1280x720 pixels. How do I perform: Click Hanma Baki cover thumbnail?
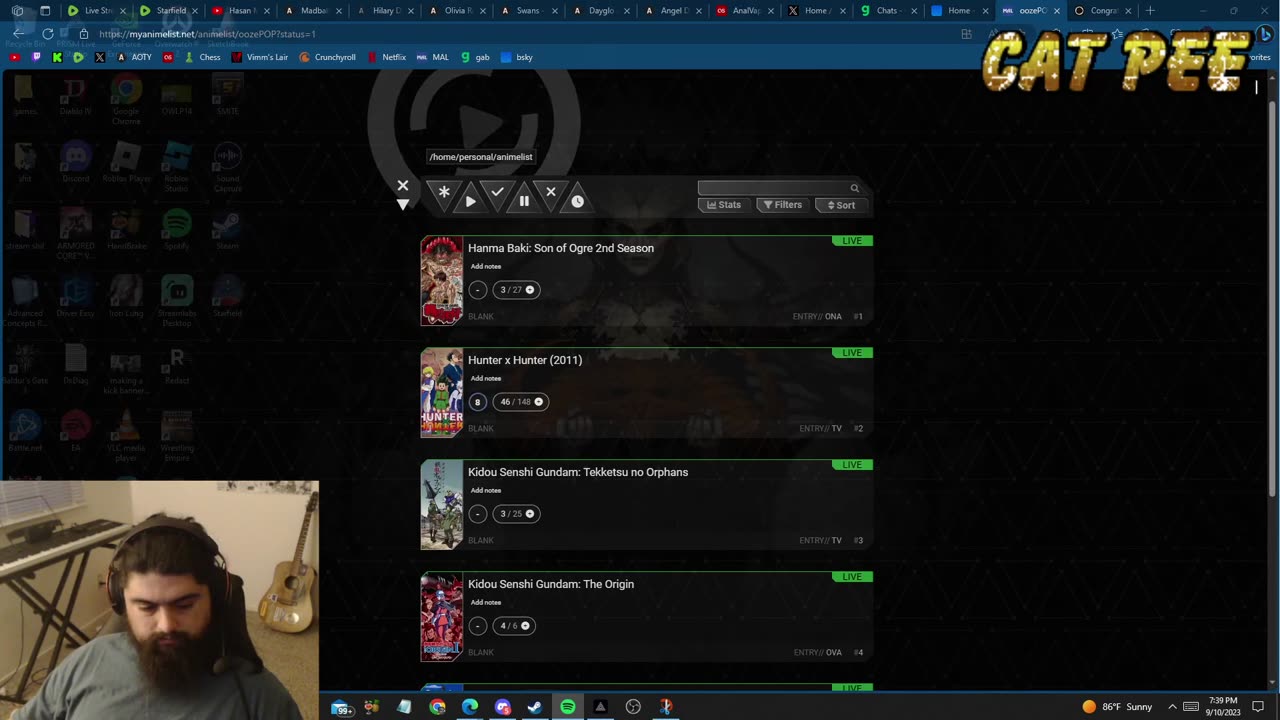pos(441,281)
